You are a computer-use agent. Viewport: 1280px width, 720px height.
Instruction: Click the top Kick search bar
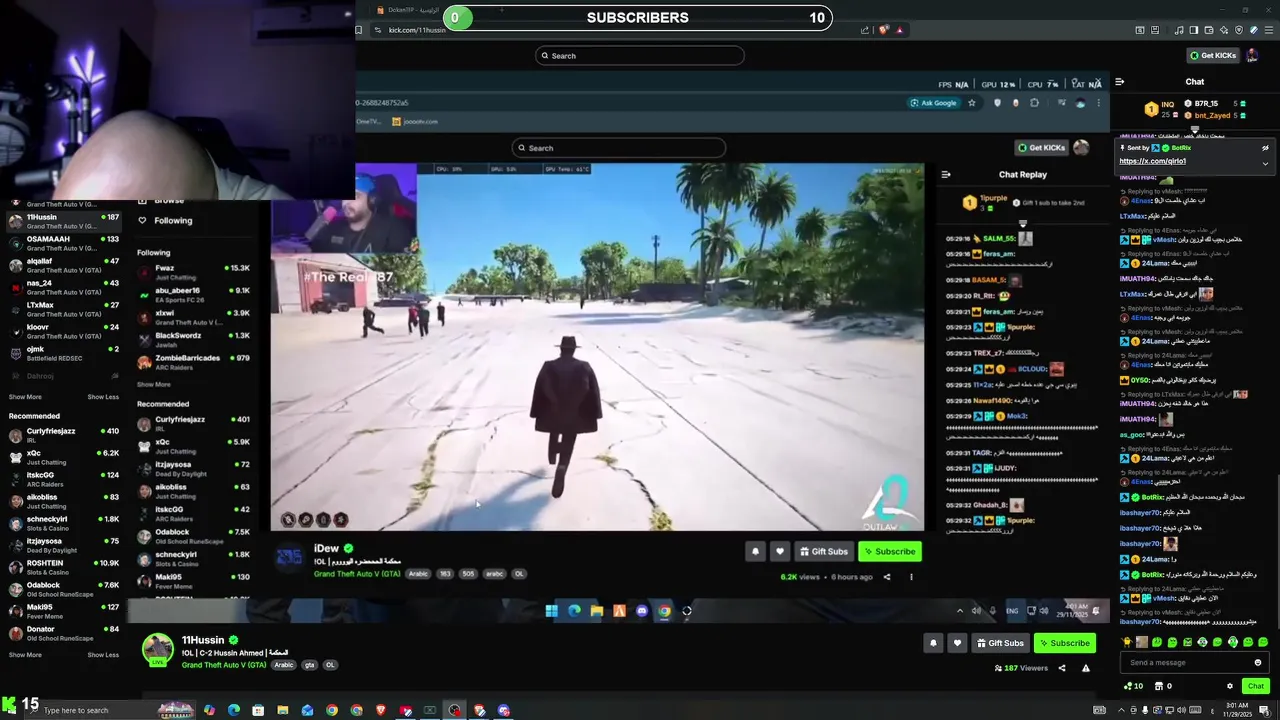(x=640, y=56)
